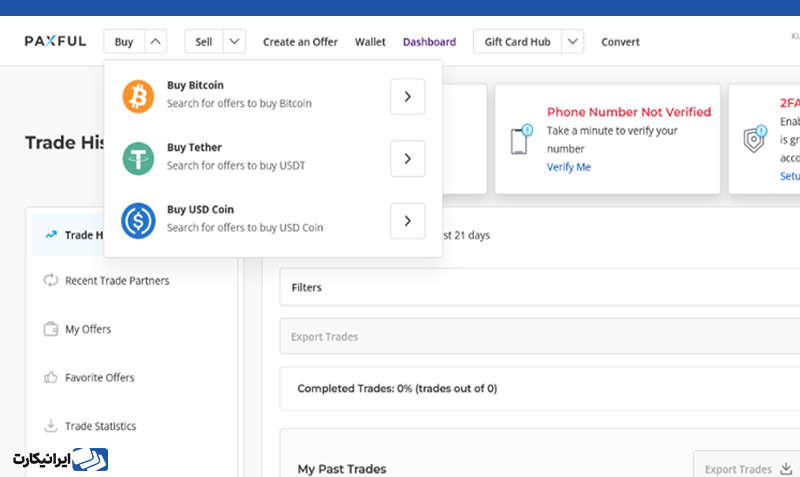Image resolution: width=800 pixels, height=477 pixels.
Task: Select Buy USD Coin menu entry
Action: click(x=273, y=221)
